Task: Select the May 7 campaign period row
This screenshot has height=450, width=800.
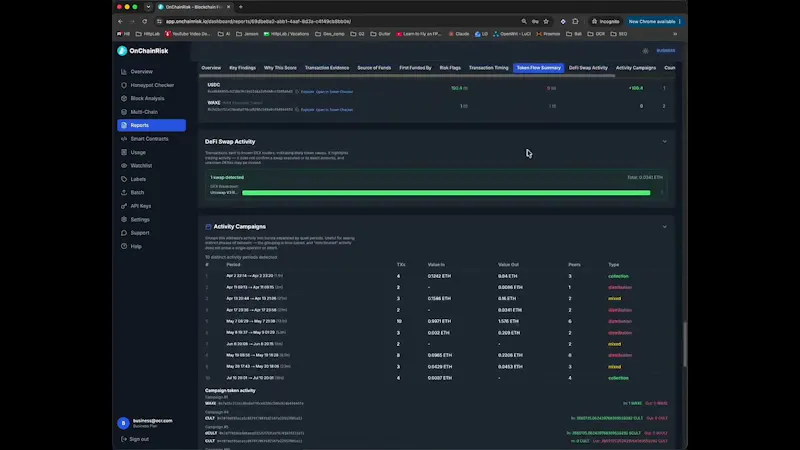Action: tap(438, 321)
